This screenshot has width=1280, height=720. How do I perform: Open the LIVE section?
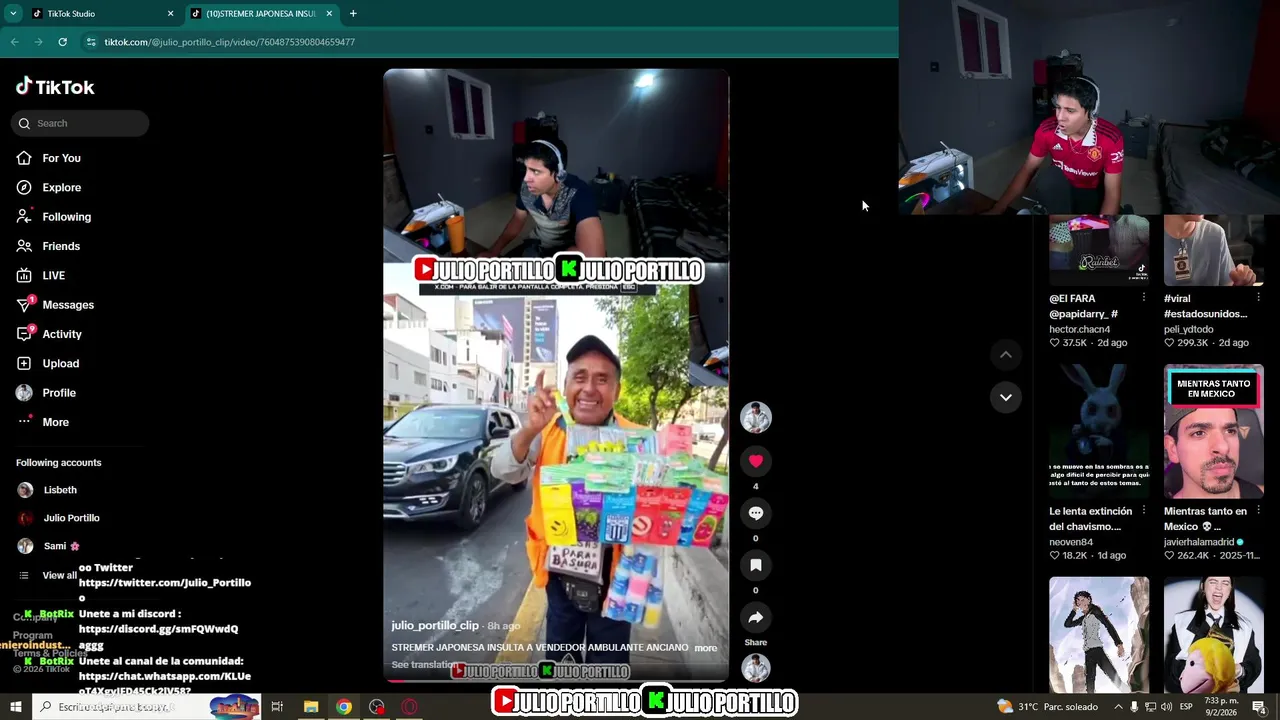click(x=40, y=275)
